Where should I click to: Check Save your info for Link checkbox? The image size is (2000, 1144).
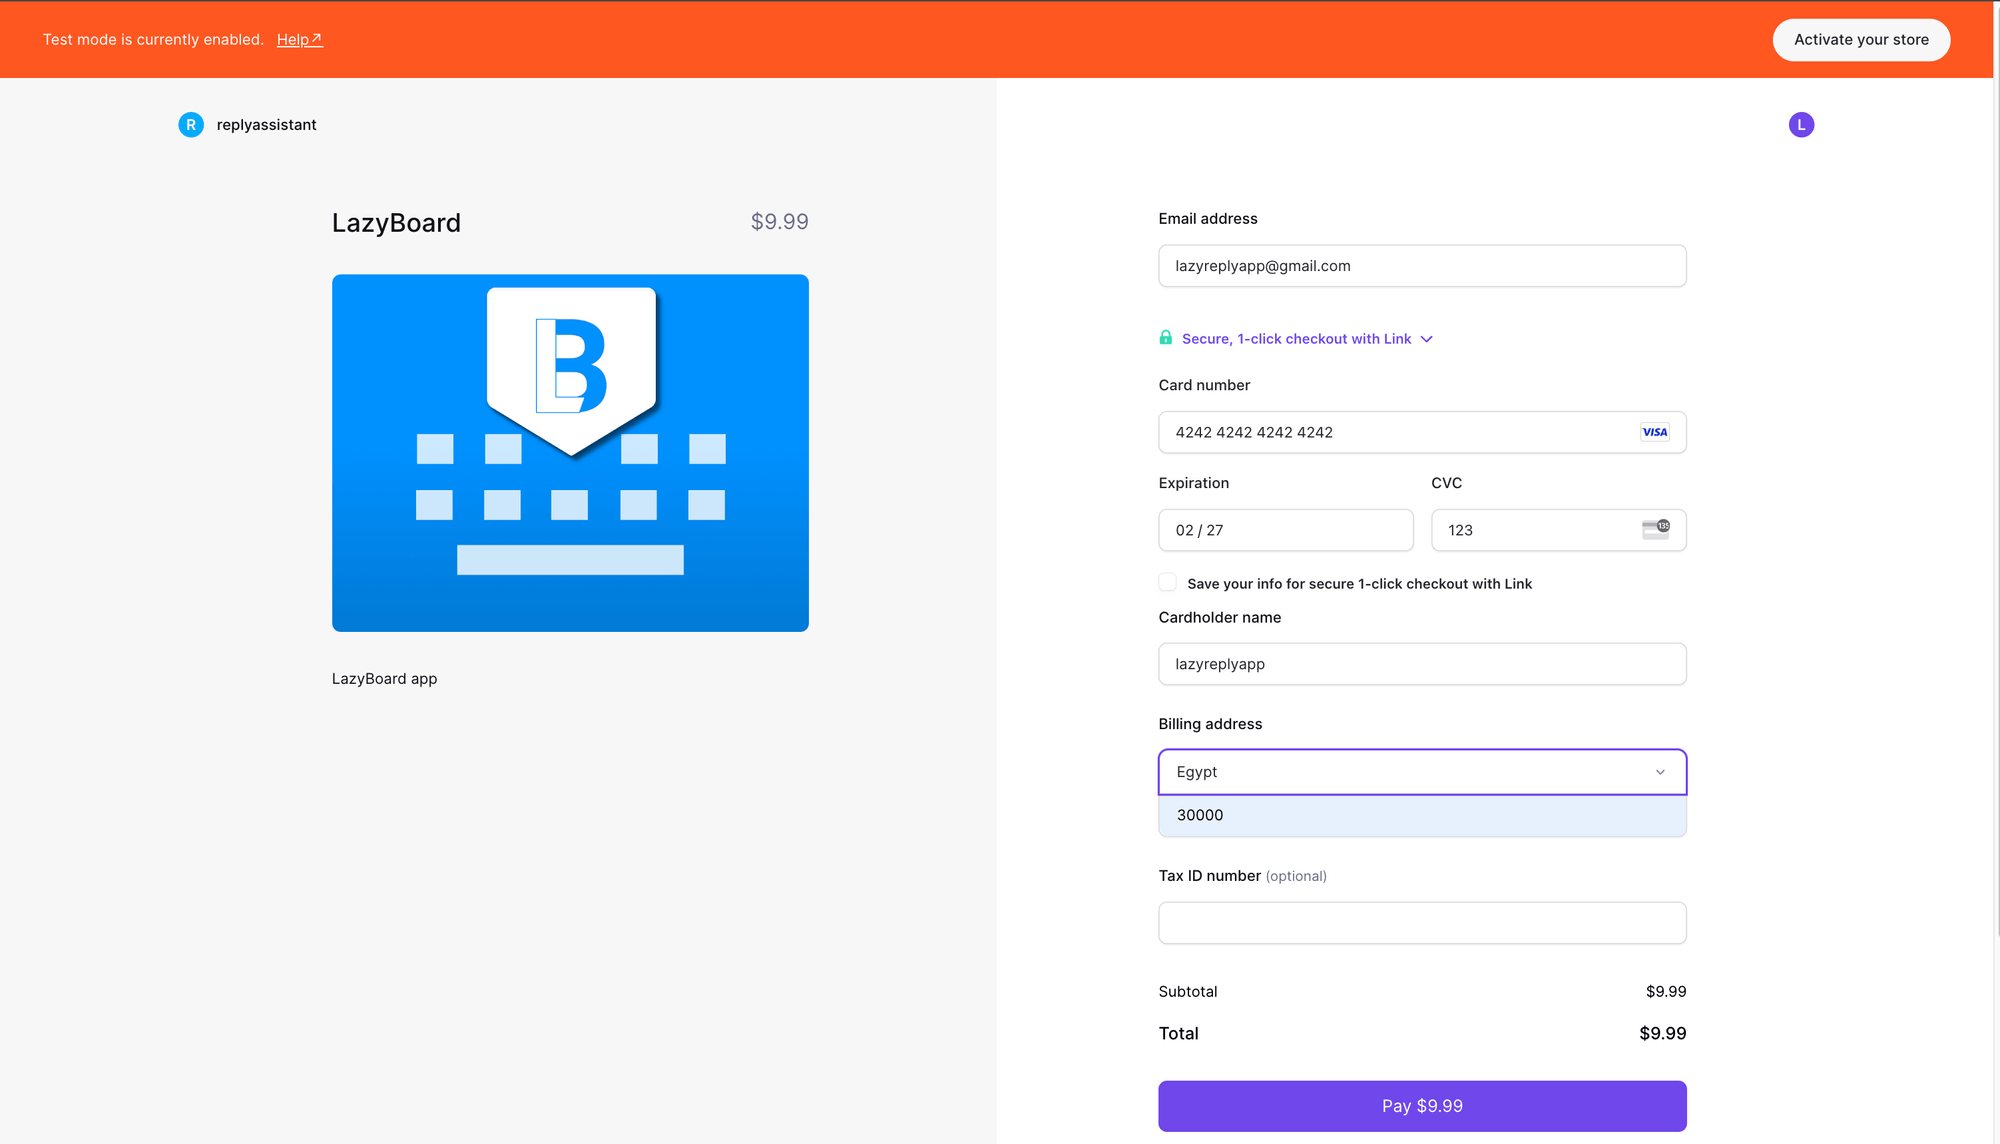tap(1167, 582)
